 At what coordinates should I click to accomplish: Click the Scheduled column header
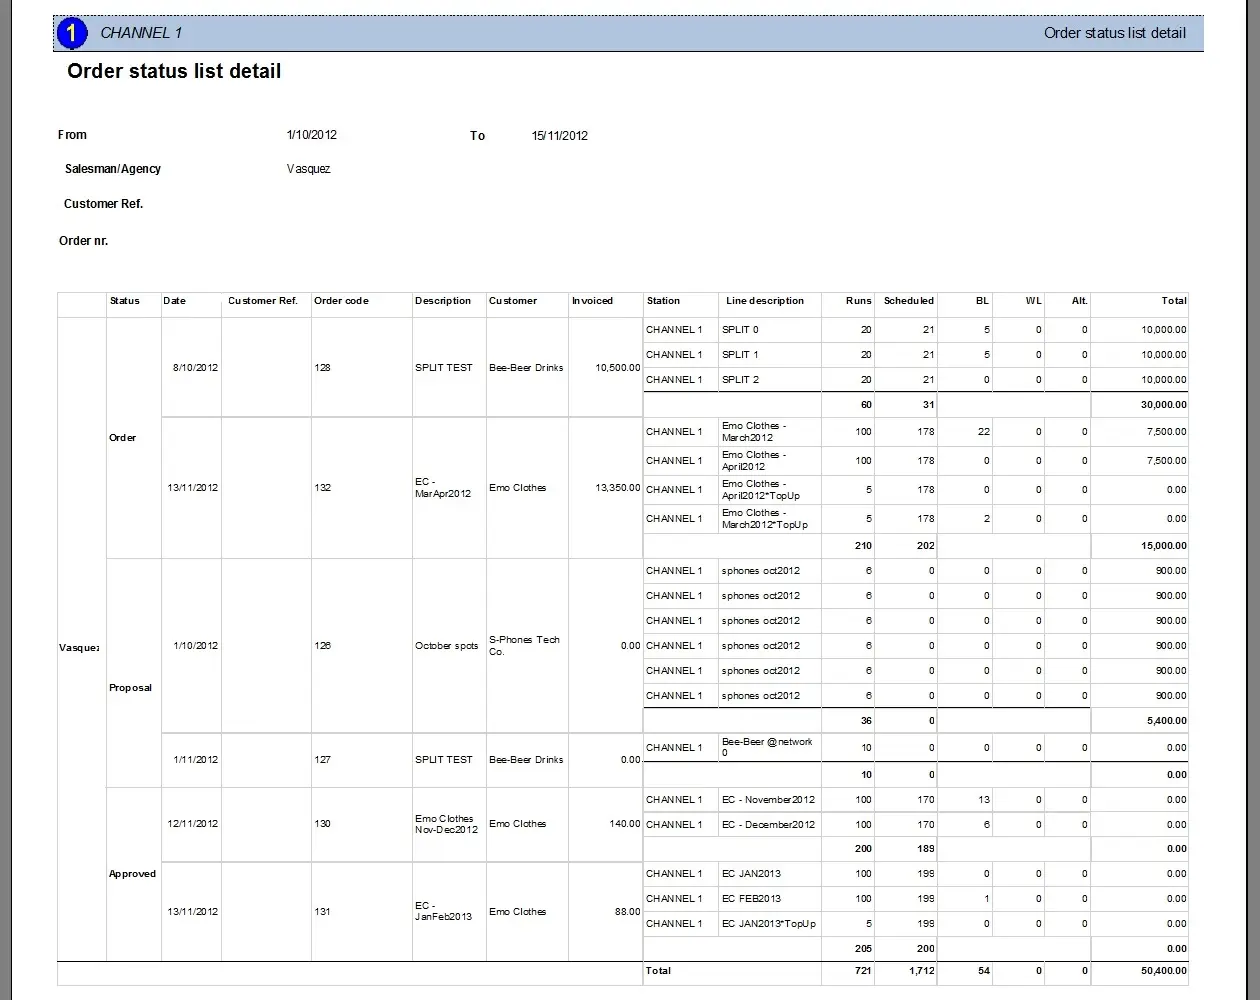click(x=908, y=301)
